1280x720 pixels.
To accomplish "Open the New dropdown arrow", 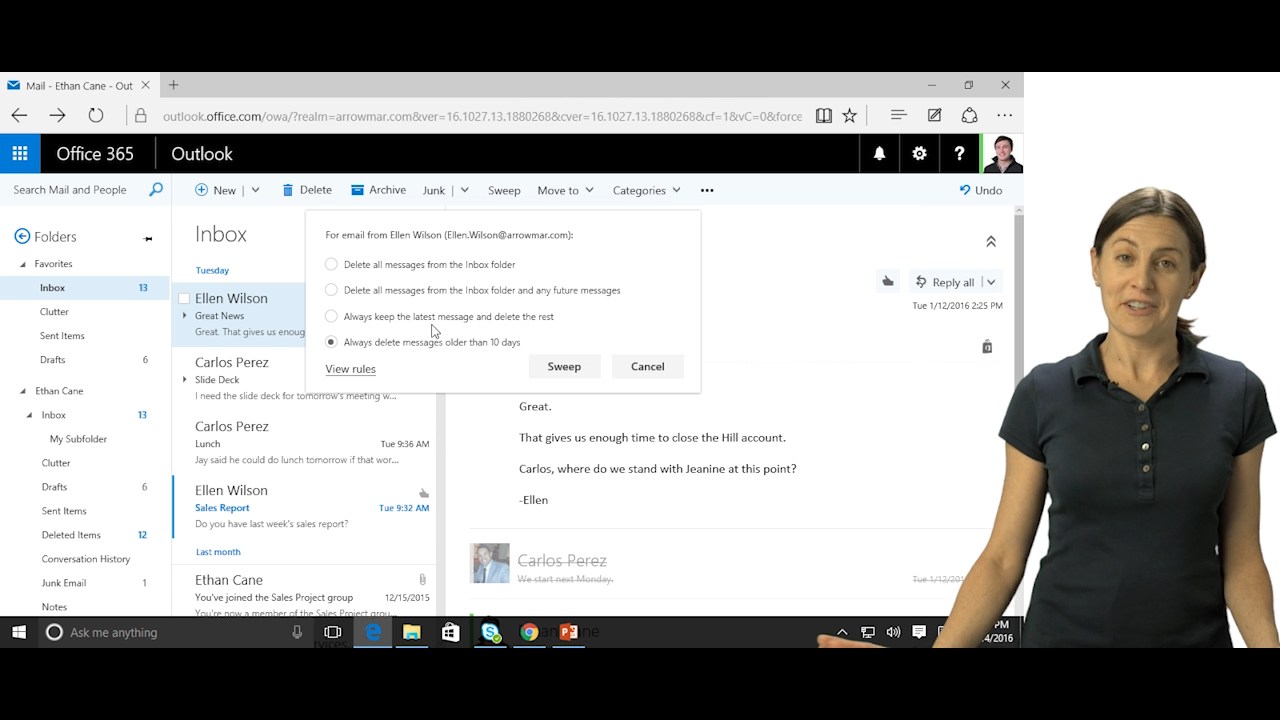I will click(255, 190).
